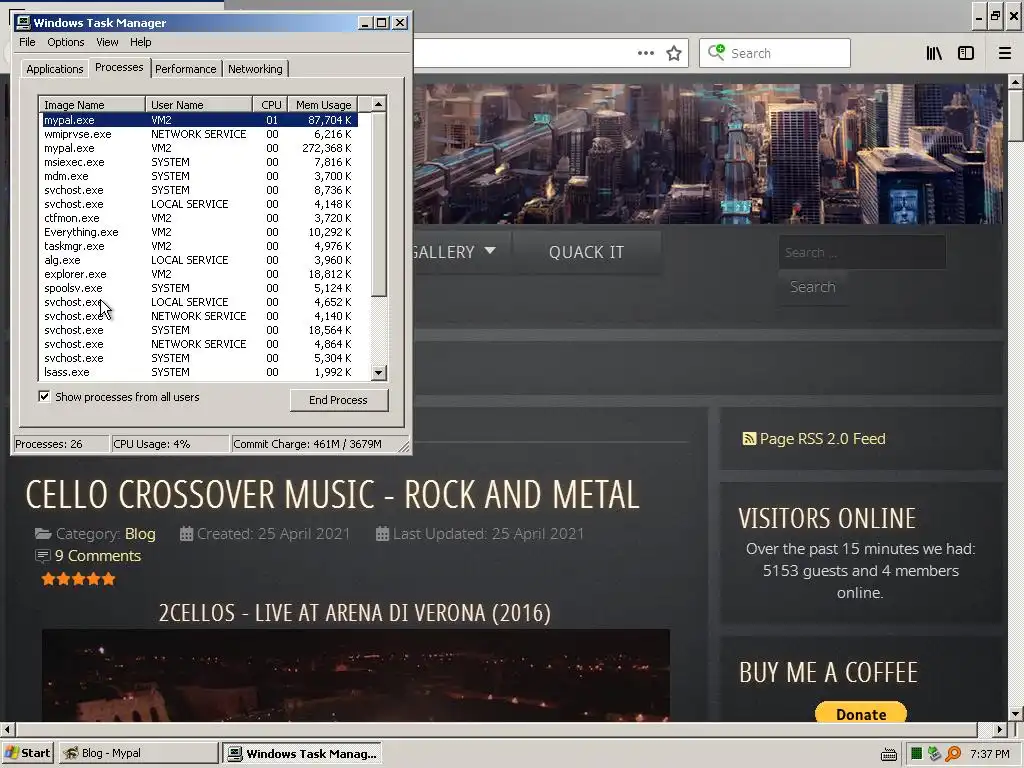Click the Created date calendar icon
This screenshot has width=1024, height=768.
[x=186, y=534]
